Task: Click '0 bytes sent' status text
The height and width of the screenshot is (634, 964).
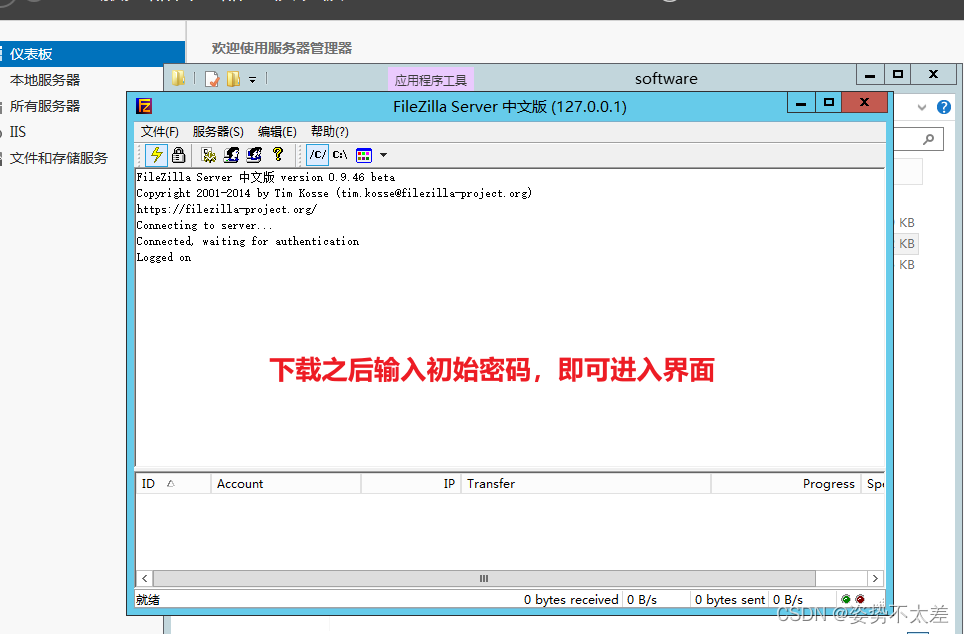Action: 730,600
